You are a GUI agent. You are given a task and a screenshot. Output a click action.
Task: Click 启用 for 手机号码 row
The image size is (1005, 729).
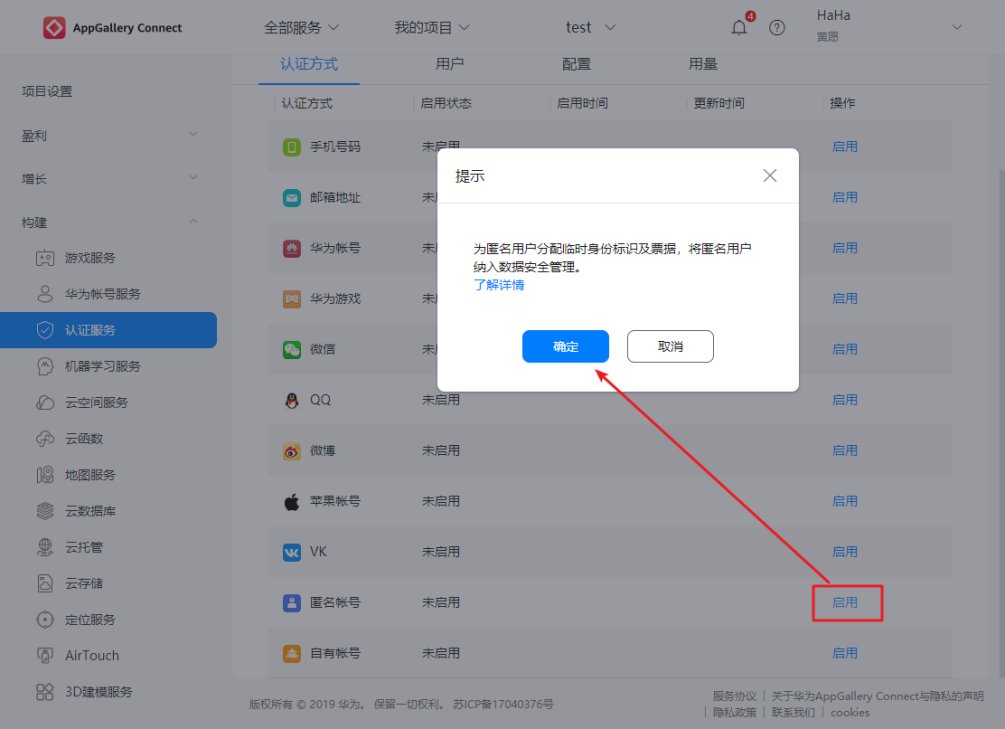(x=844, y=147)
